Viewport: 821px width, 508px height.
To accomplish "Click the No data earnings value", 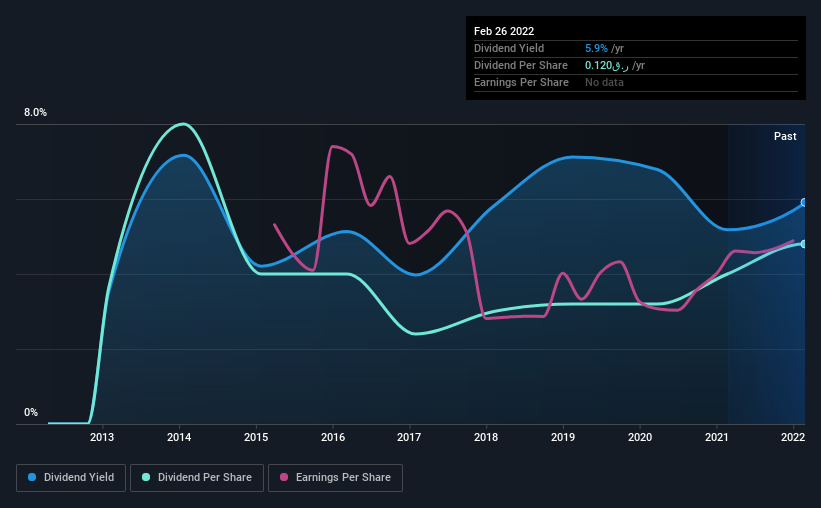I will click(x=604, y=82).
